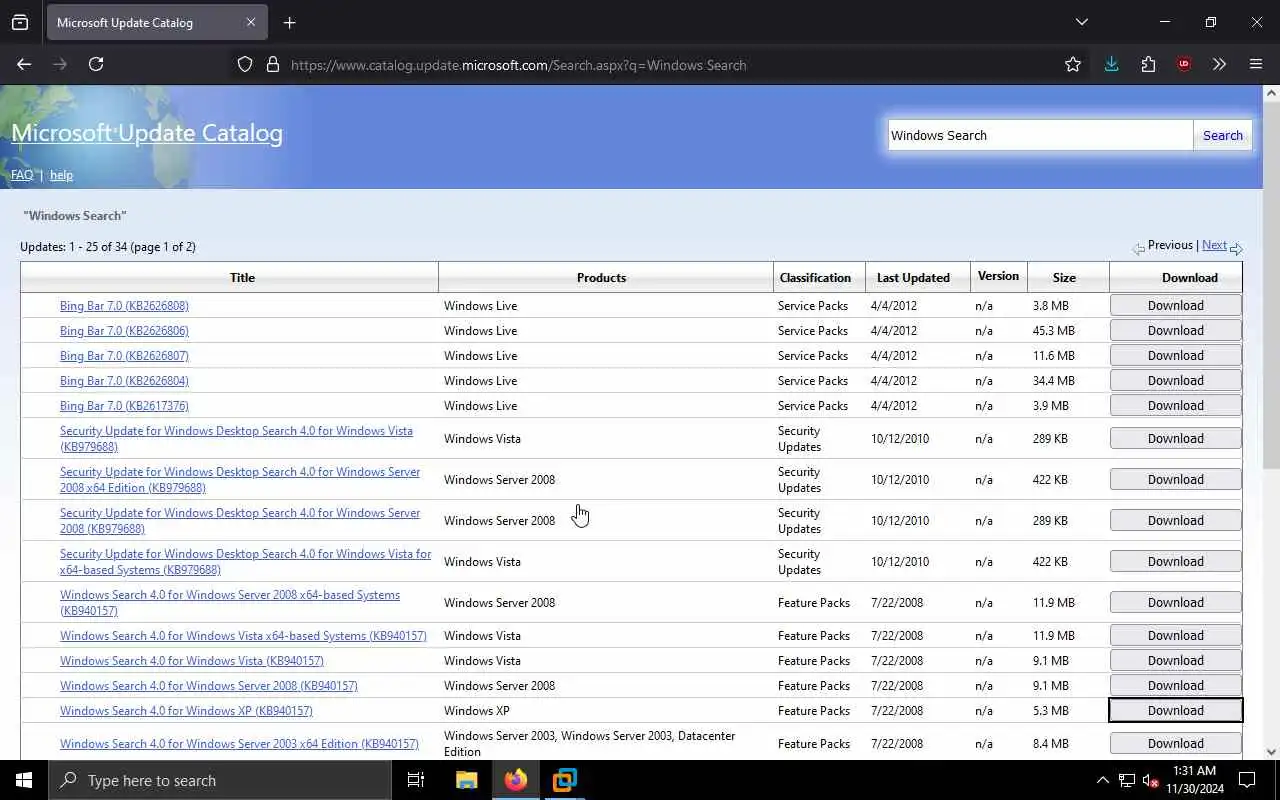Select the Microsoft Update Catalog tab
The image size is (1280, 800).
coord(156,22)
